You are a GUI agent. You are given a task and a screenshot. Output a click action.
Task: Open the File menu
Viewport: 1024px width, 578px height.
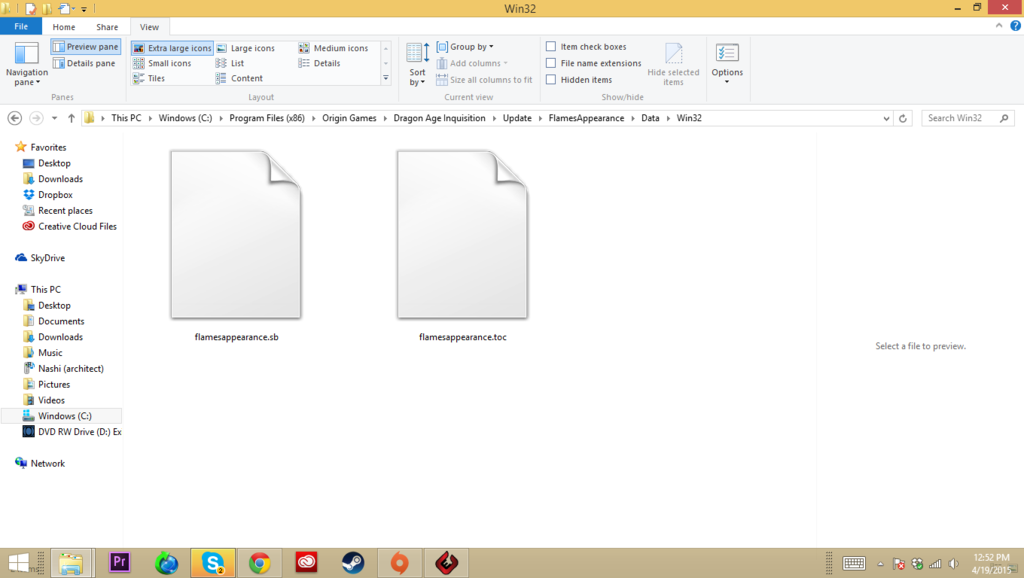click(21, 26)
